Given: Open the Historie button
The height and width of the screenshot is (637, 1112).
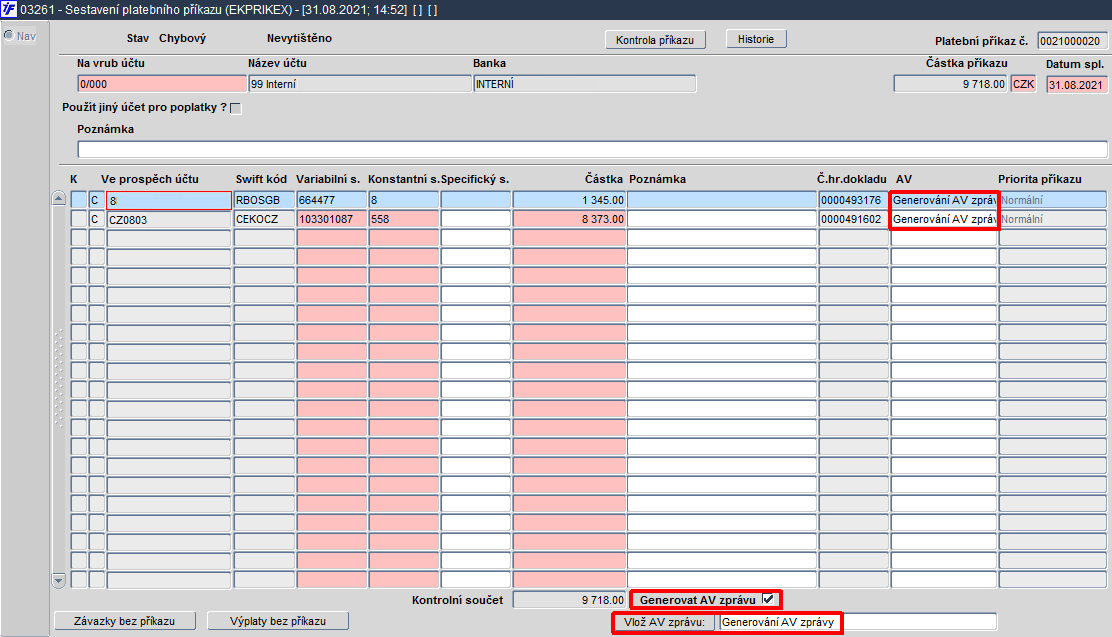Looking at the screenshot, I should click(756, 39).
